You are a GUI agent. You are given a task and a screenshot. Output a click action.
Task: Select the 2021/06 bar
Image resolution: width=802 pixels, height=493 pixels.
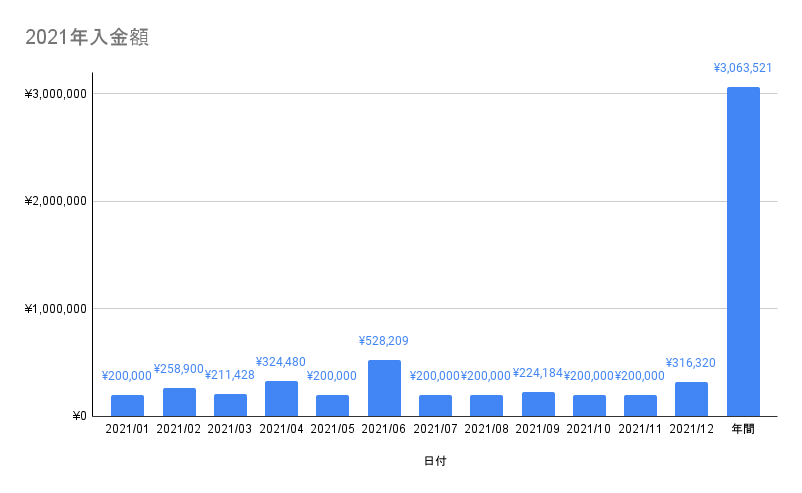click(x=384, y=388)
